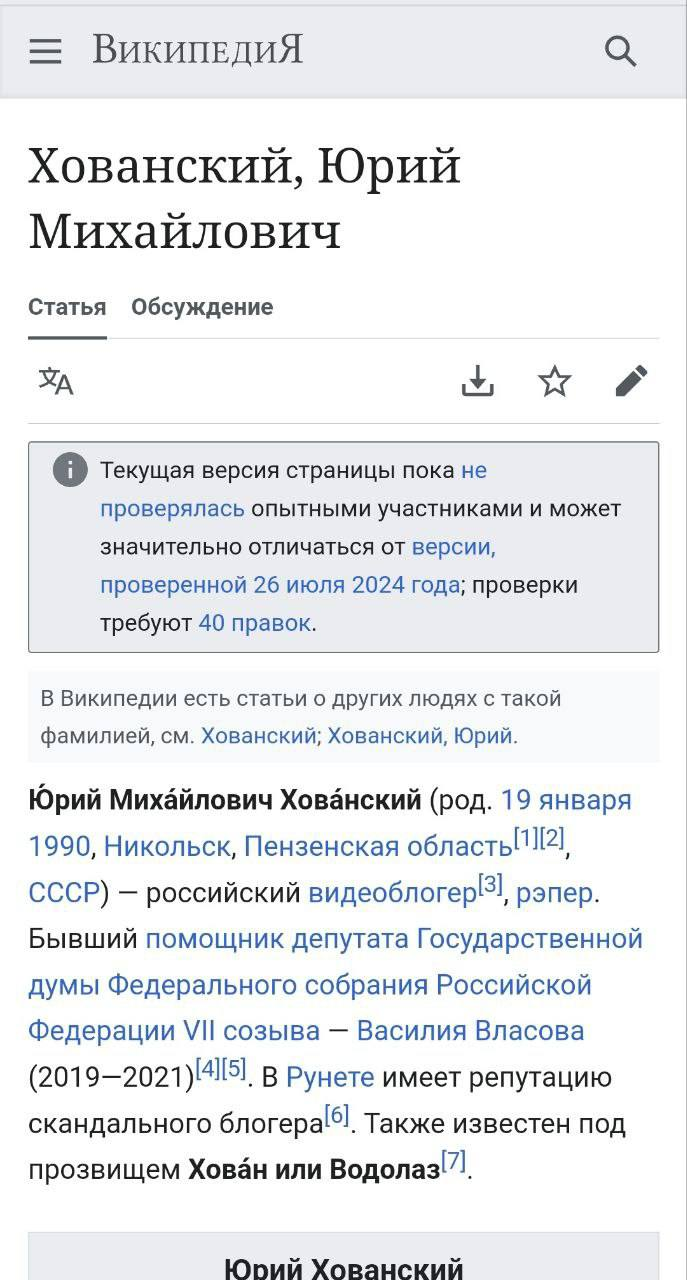Open the 'Василия Власова' link
This screenshot has height=1280, width=687.
pos(470,1031)
